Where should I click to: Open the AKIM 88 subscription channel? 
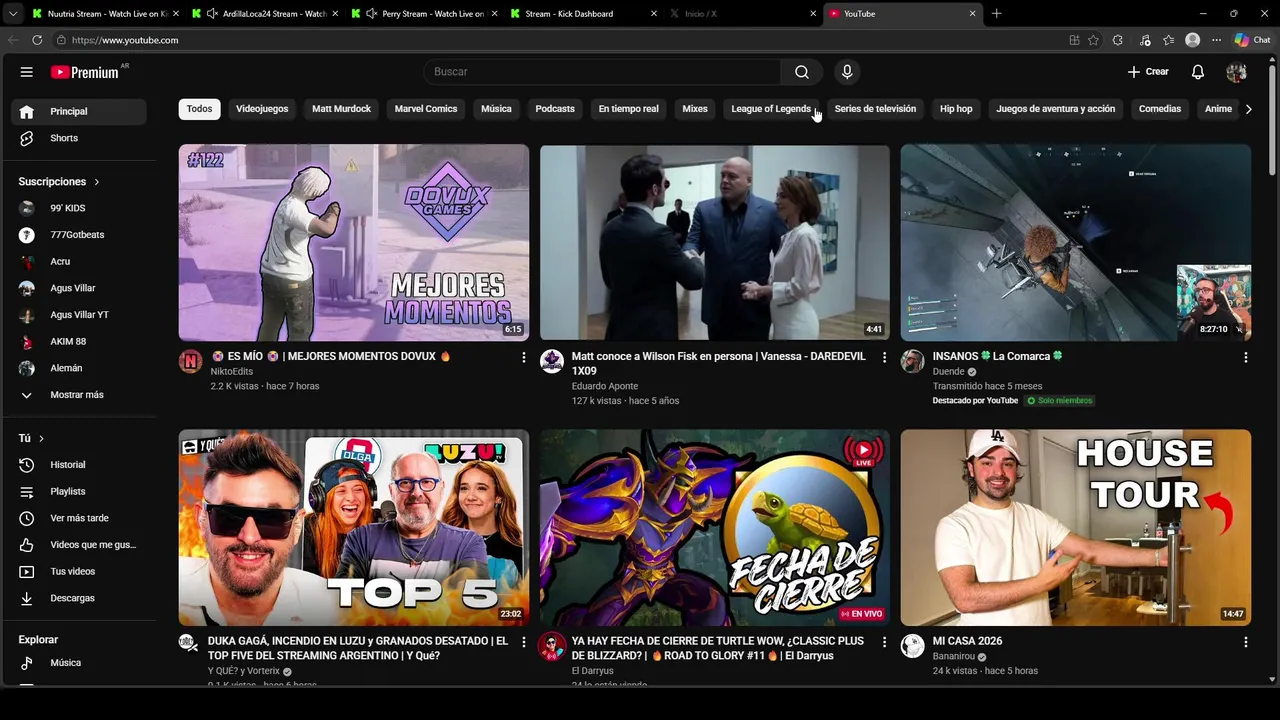tap(79, 342)
